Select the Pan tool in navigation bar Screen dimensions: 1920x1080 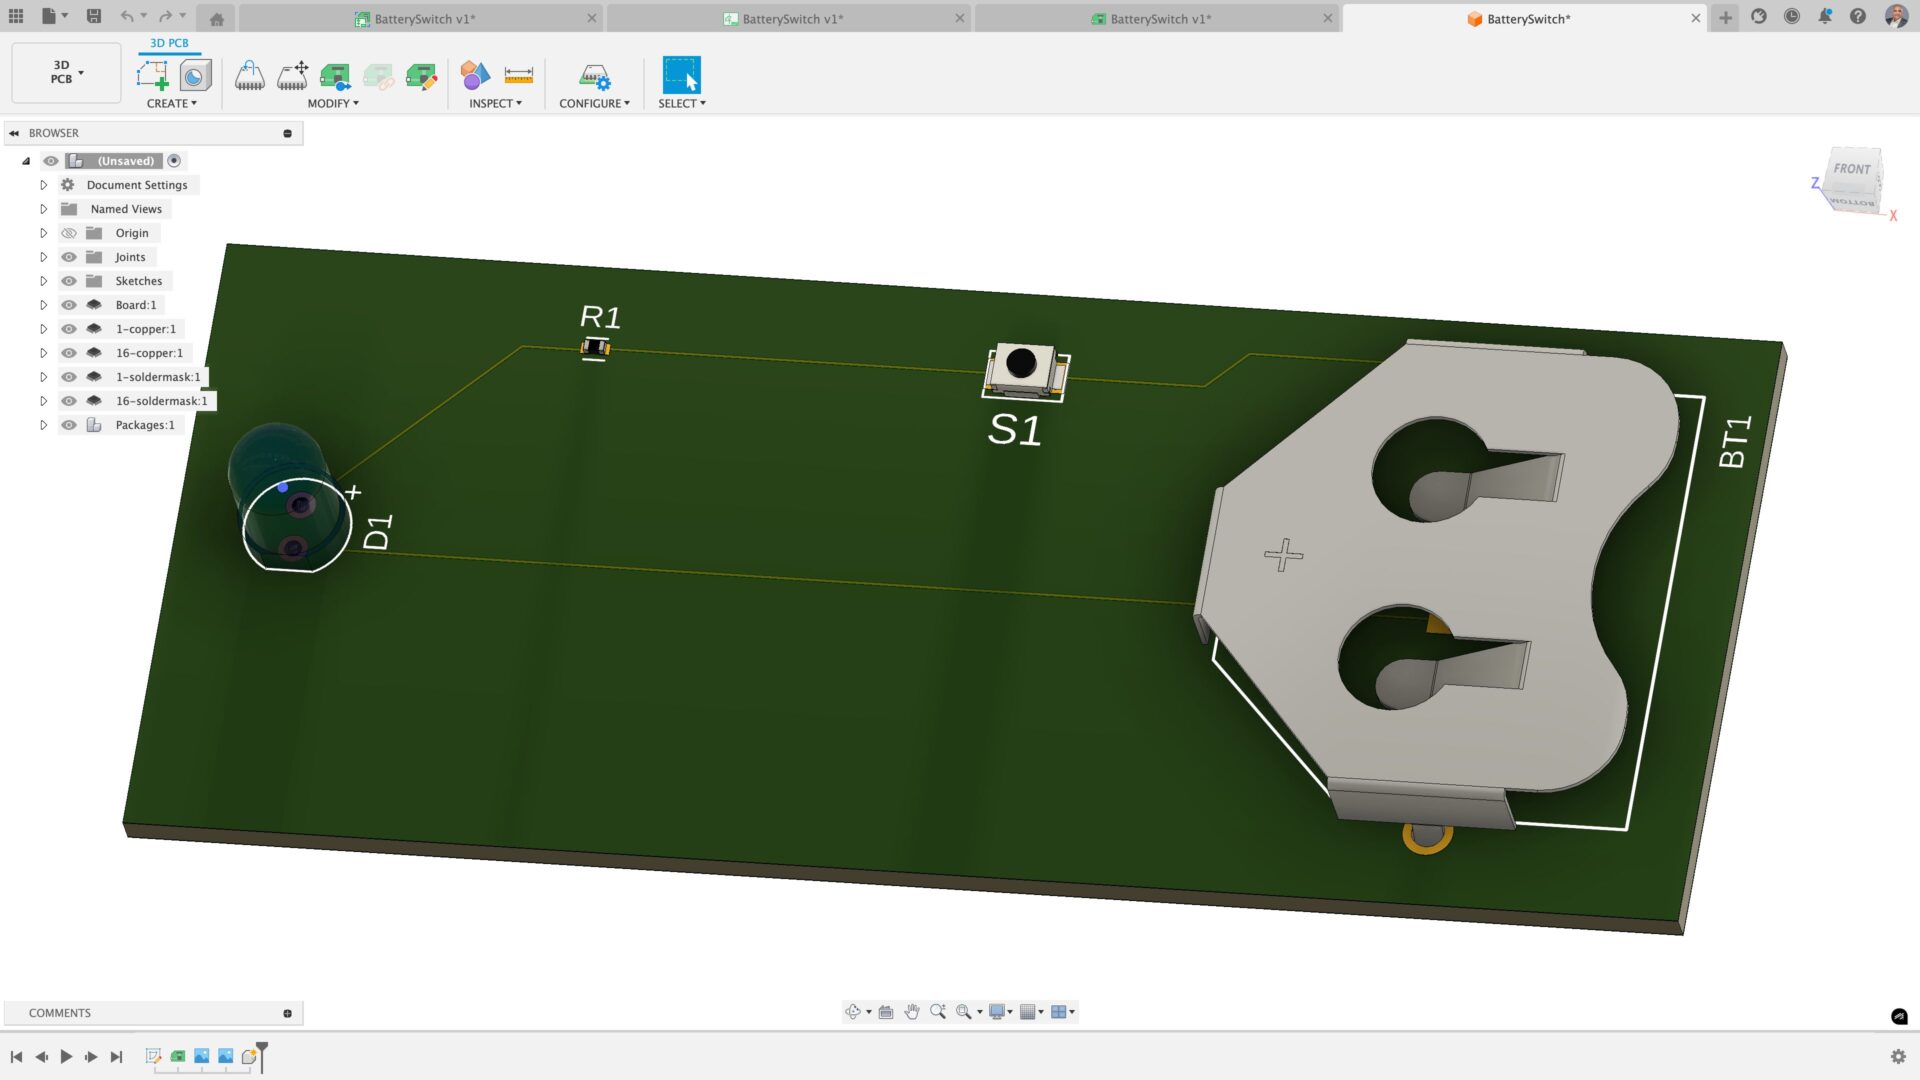(911, 1012)
